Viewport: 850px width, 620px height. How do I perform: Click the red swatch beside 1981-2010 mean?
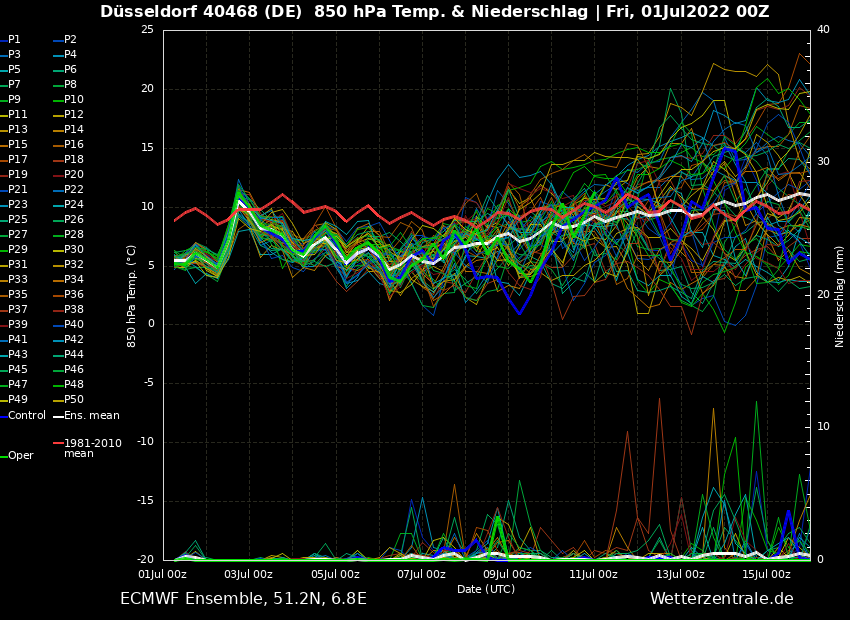(58, 443)
